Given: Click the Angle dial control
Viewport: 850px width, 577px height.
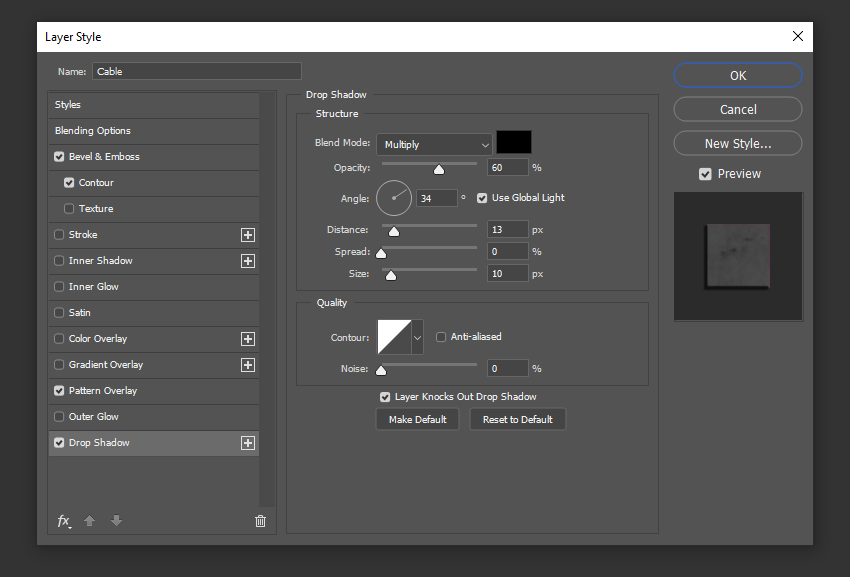Looking at the screenshot, I should (x=394, y=198).
